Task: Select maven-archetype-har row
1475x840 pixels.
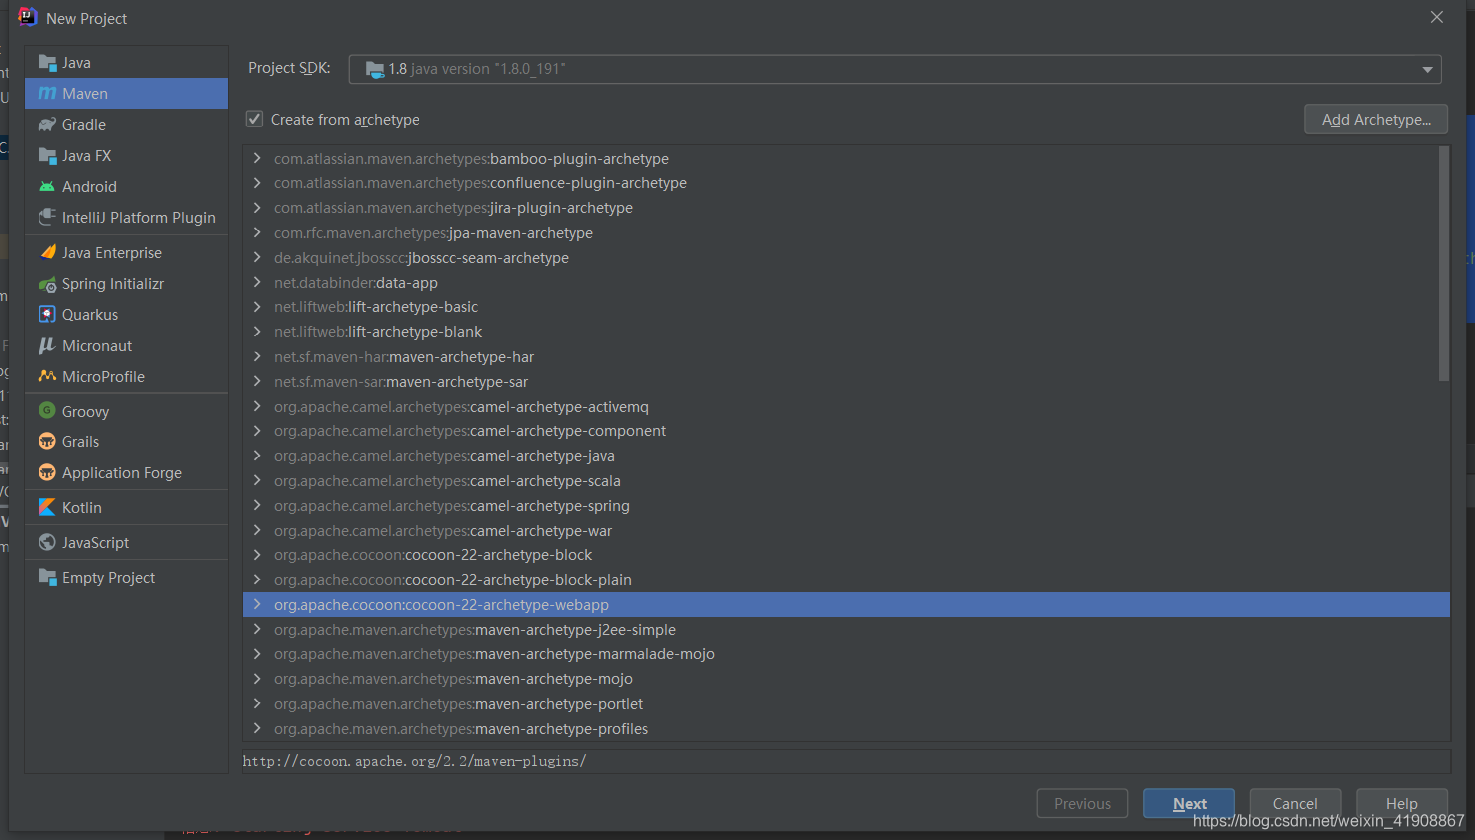Action: pos(846,357)
